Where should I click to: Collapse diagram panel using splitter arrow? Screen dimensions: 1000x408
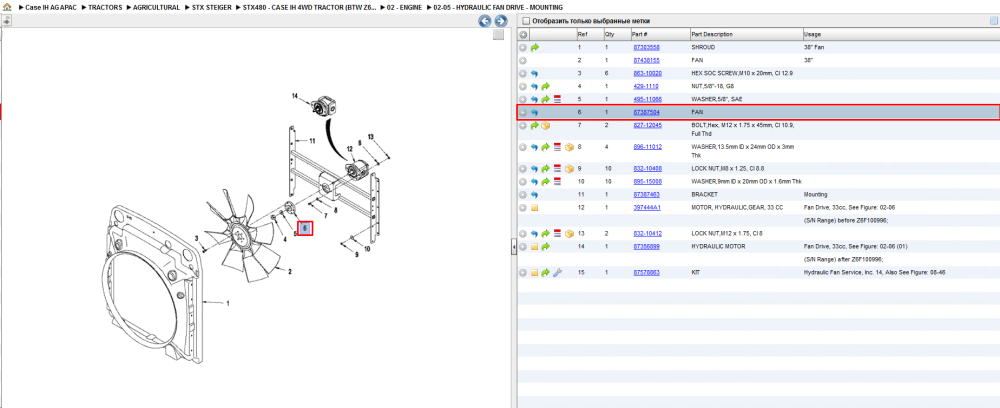click(x=513, y=249)
